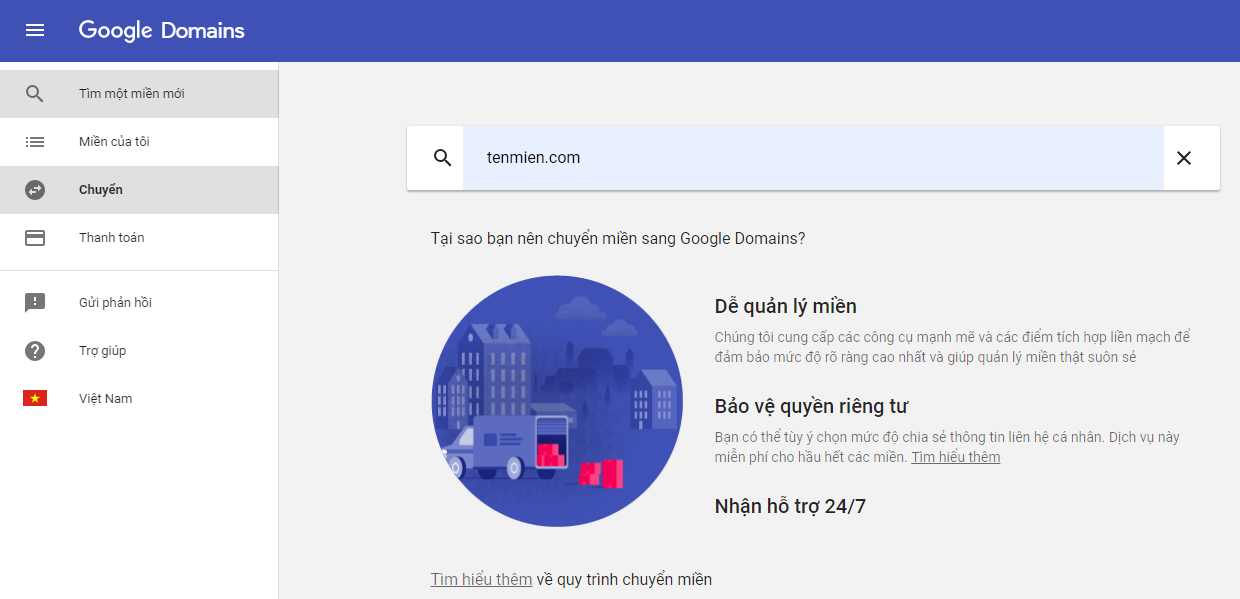Click the list icon beside Miền của tôi
The width and height of the screenshot is (1240, 599).
[35, 142]
